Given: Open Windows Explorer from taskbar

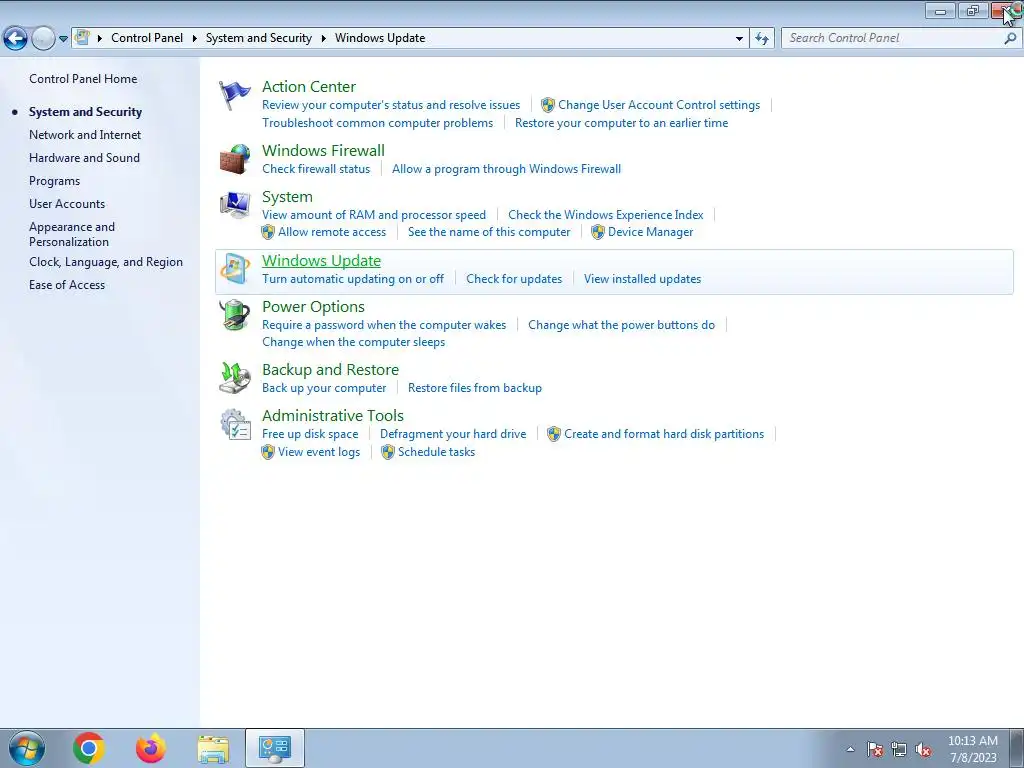Looking at the screenshot, I should click(213, 748).
